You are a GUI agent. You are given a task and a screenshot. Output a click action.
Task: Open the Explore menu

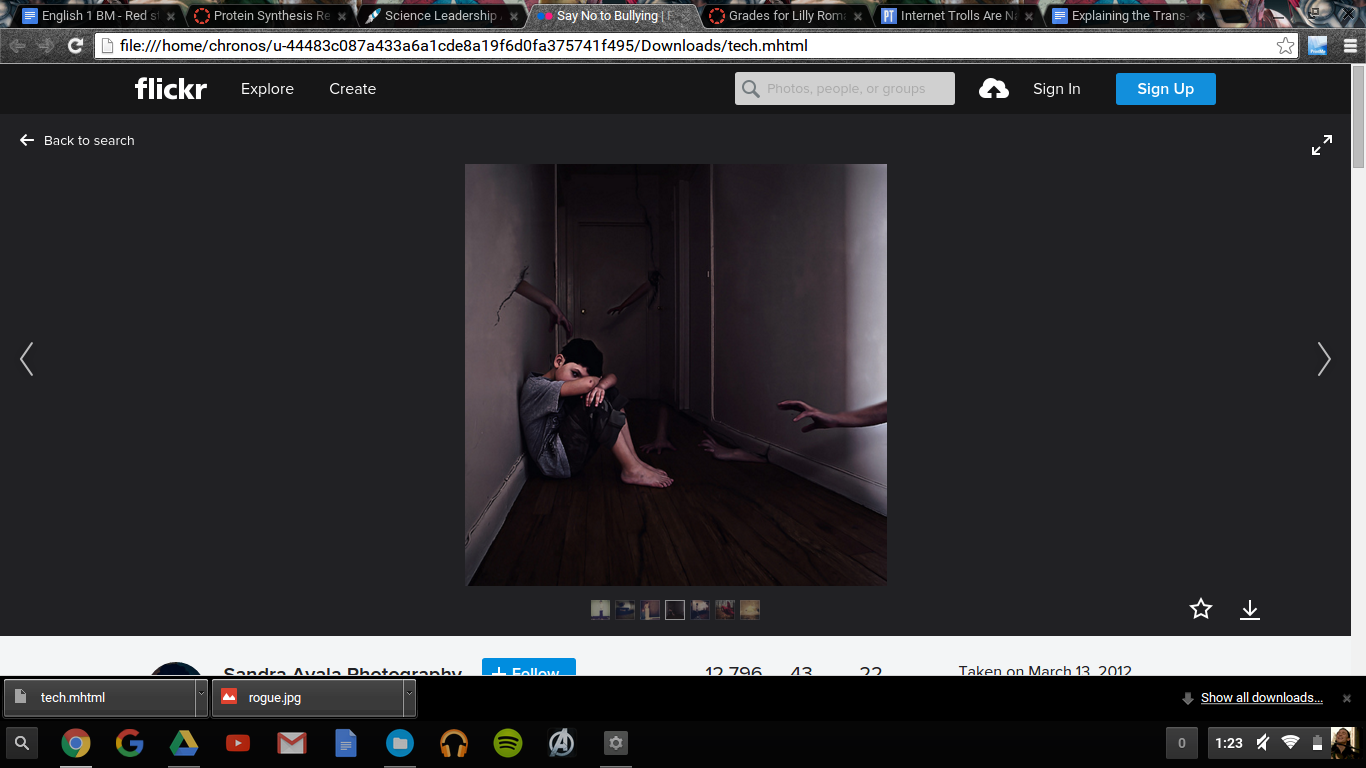(x=267, y=89)
